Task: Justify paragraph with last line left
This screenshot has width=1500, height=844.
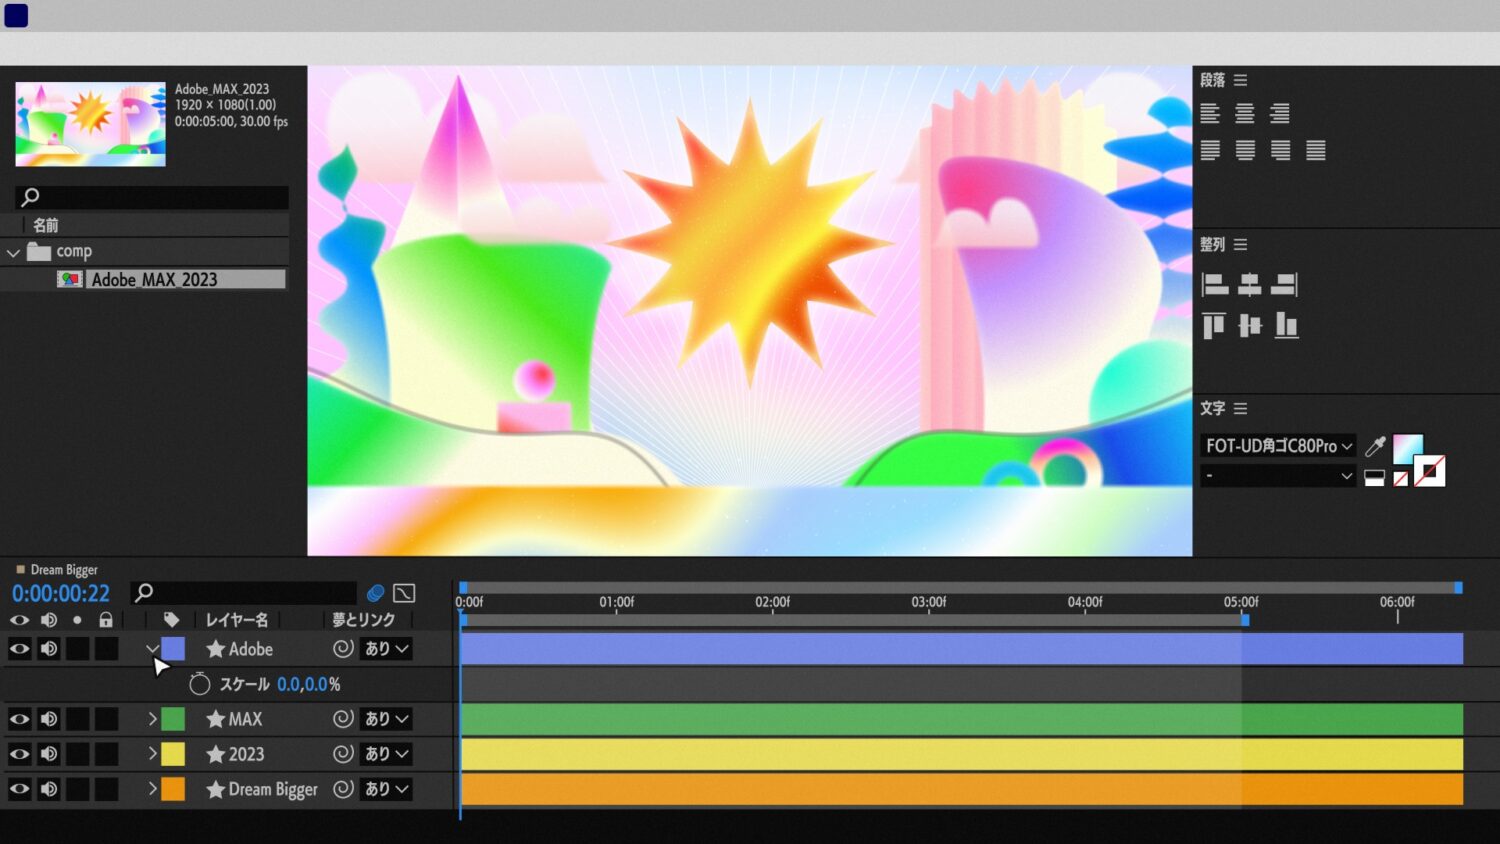Action: click(x=1210, y=150)
